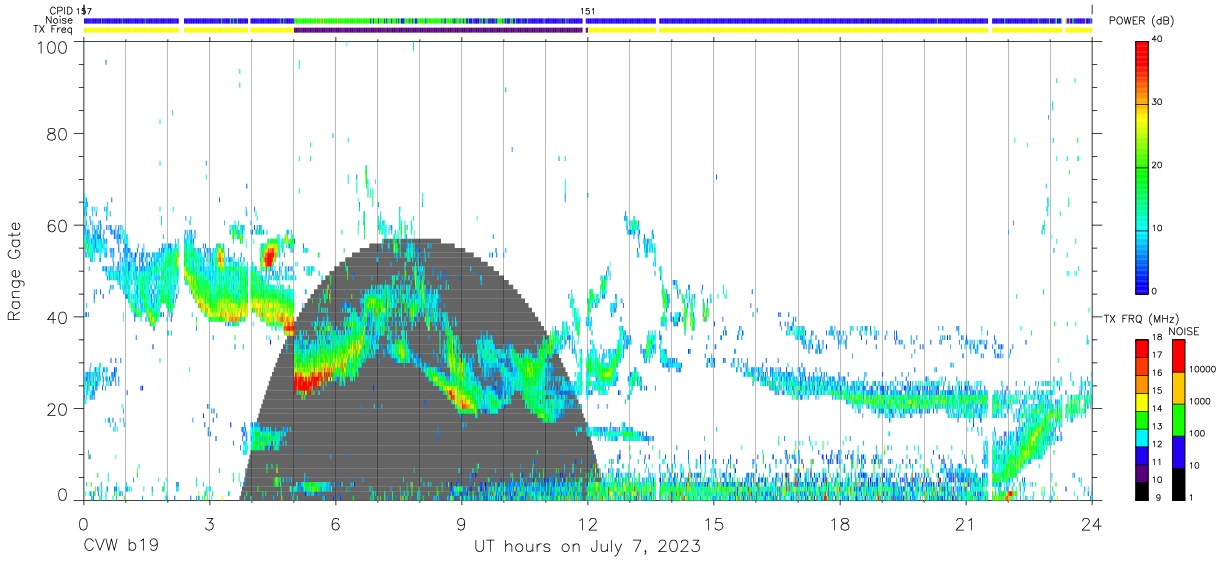Click the Range Gate tick label '80'
This screenshot has height=567, width=1228.
pos(59,133)
